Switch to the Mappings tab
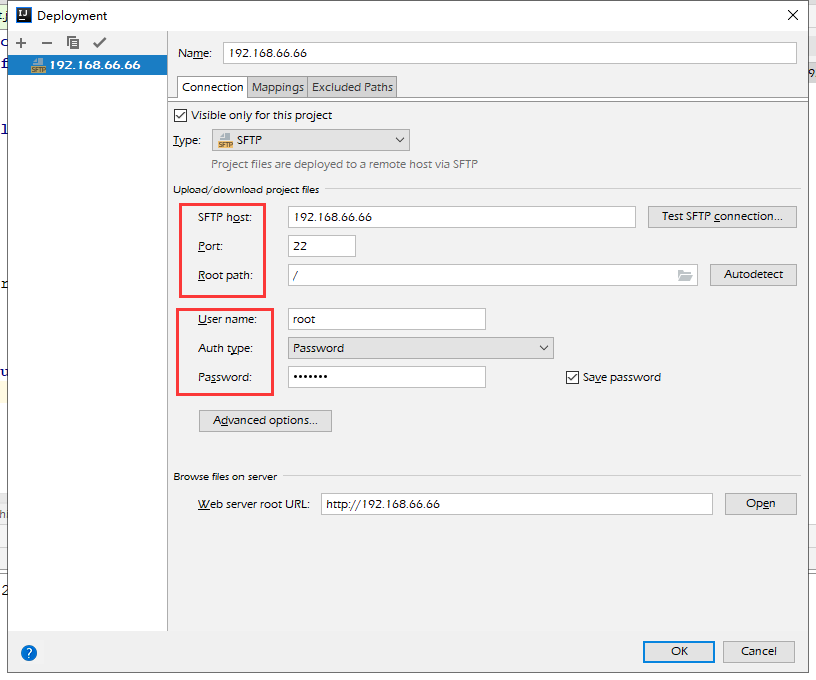This screenshot has height=680, width=816. tap(277, 87)
